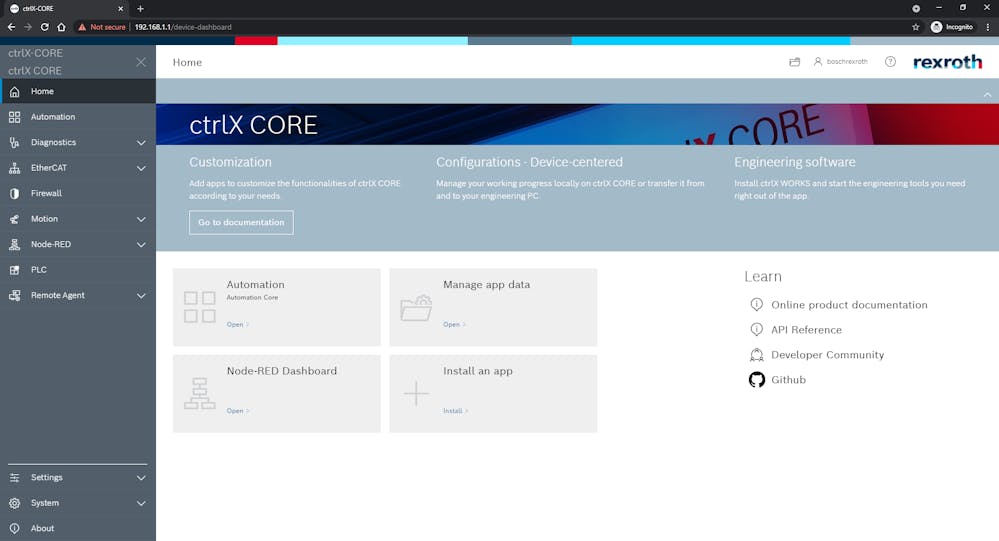Open a new browser tab with plus

click(x=140, y=8)
